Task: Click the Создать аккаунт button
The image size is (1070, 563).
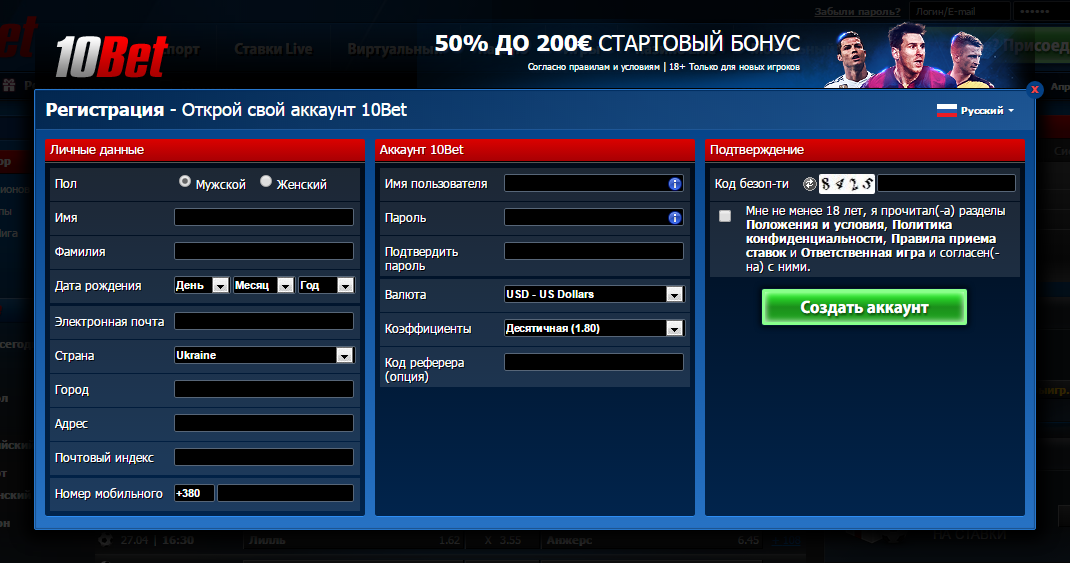Action: pyautogui.click(x=864, y=307)
